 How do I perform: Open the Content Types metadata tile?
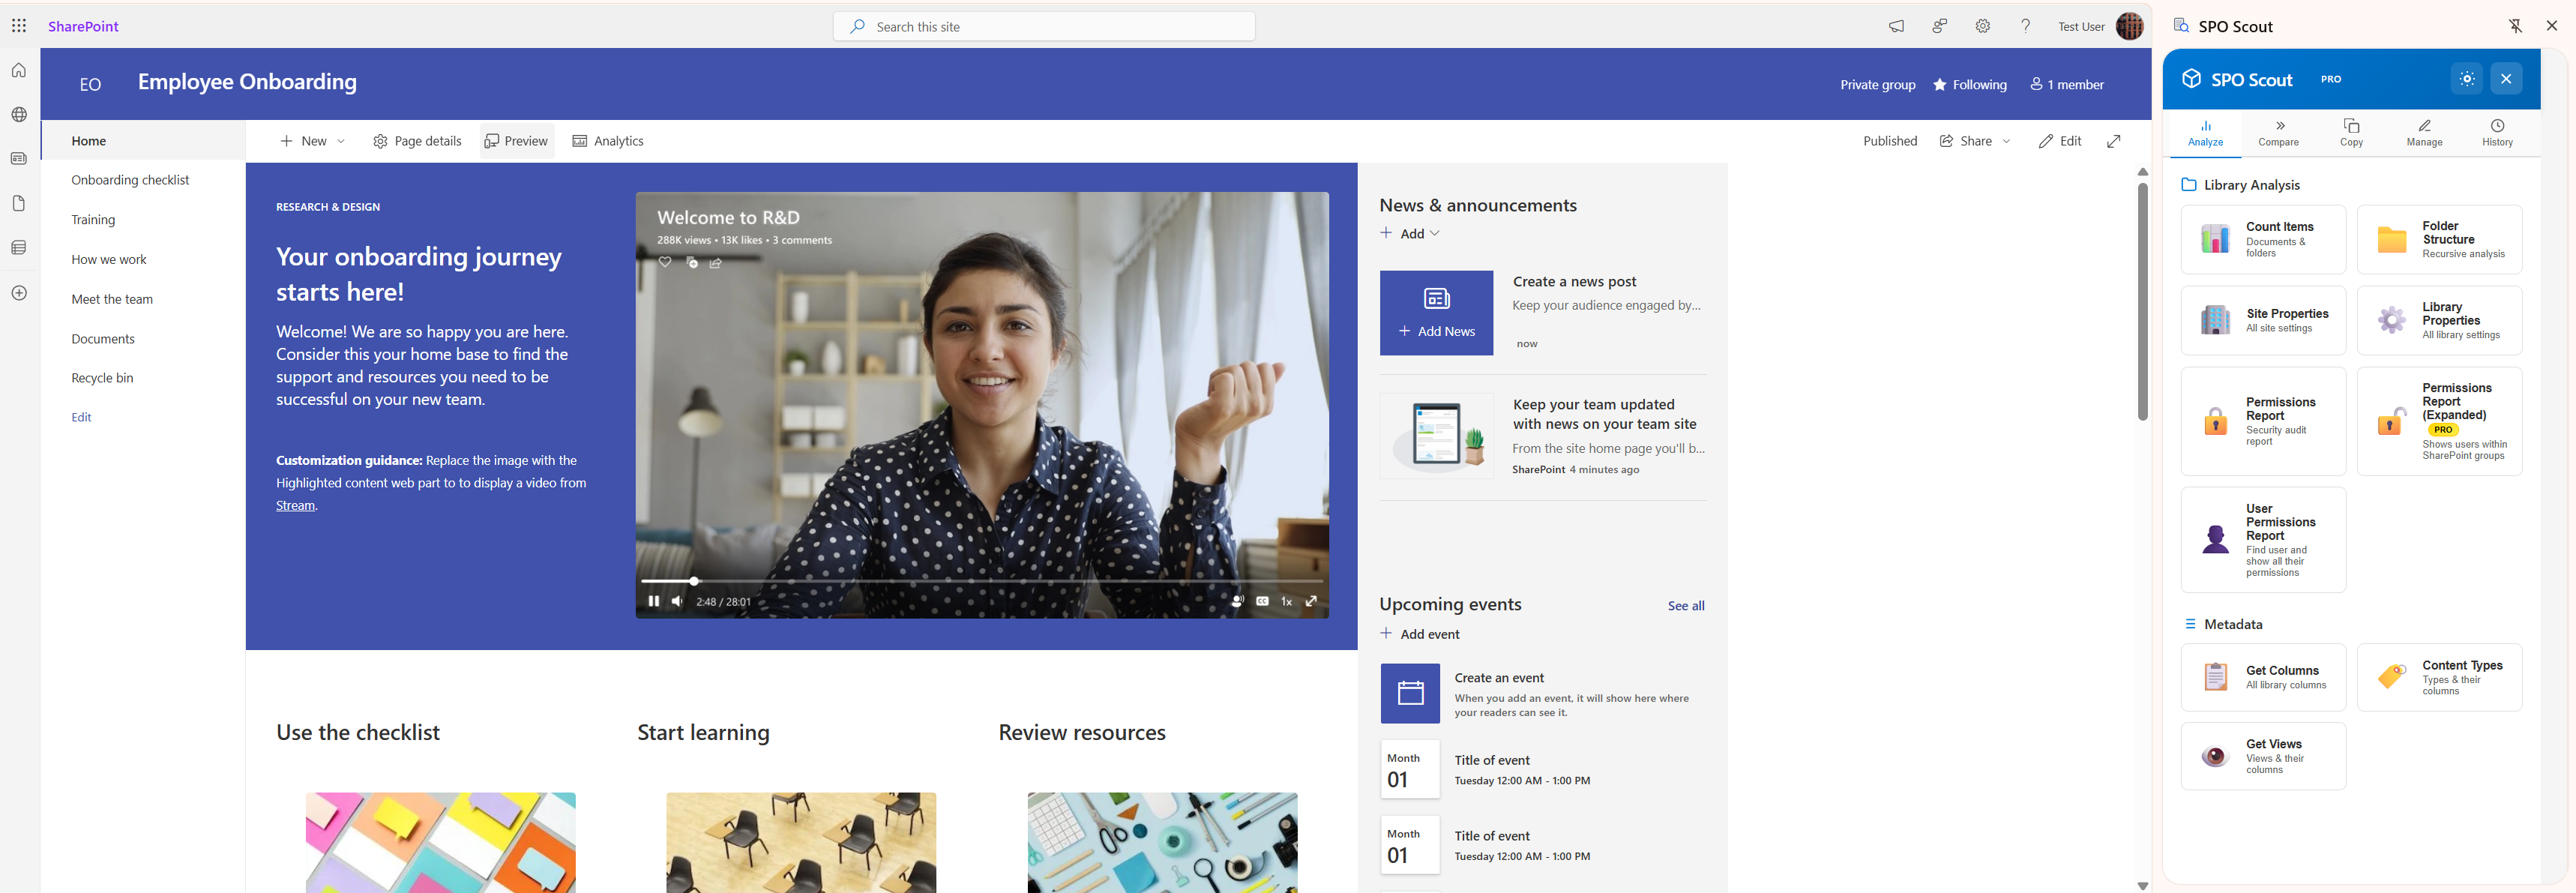[x=2438, y=677]
